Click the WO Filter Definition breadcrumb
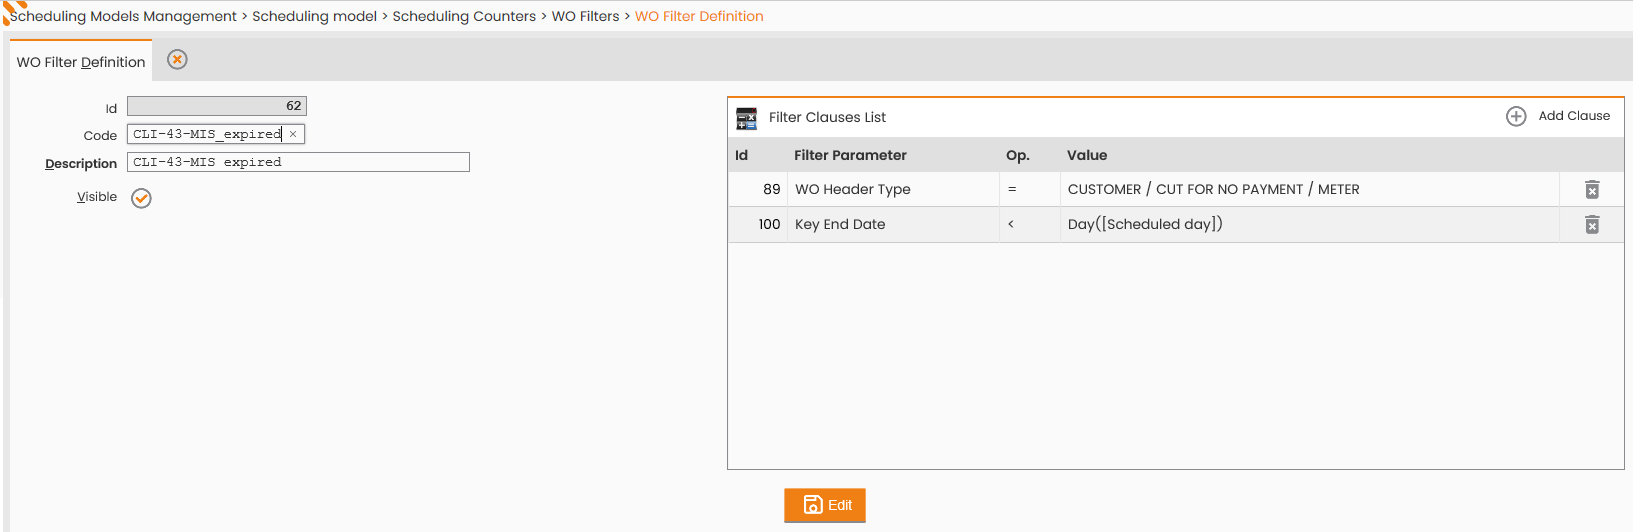The height and width of the screenshot is (532, 1633). [x=699, y=16]
